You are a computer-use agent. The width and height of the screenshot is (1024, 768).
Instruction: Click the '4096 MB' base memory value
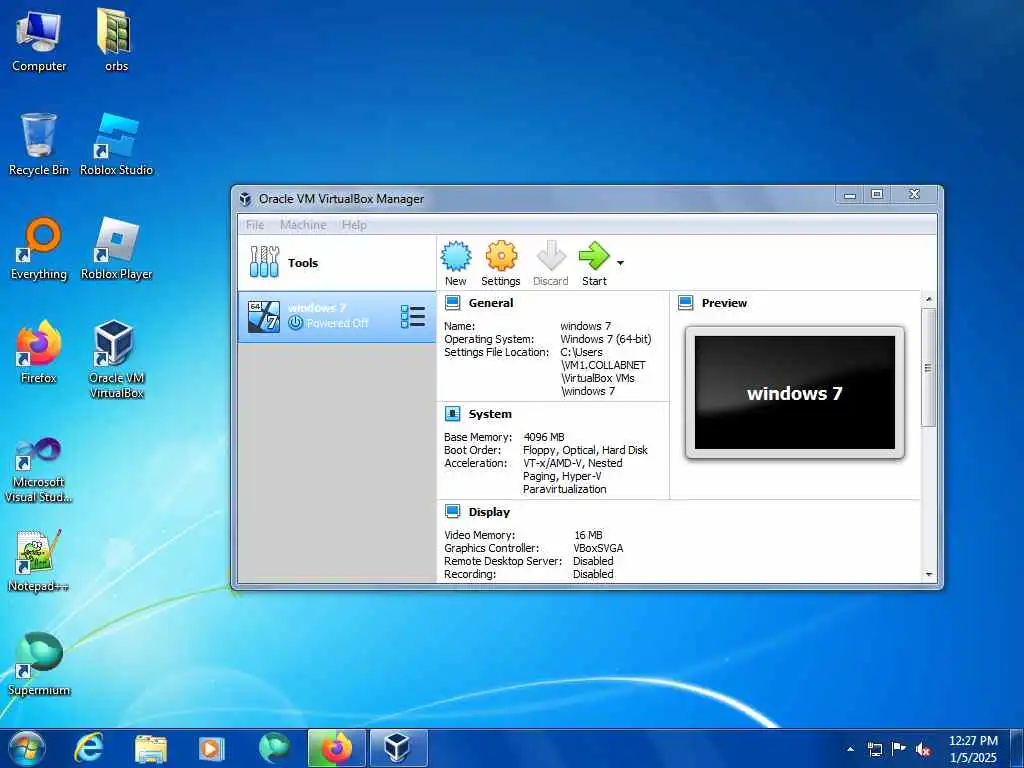pyautogui.click(x=544, y=437)
